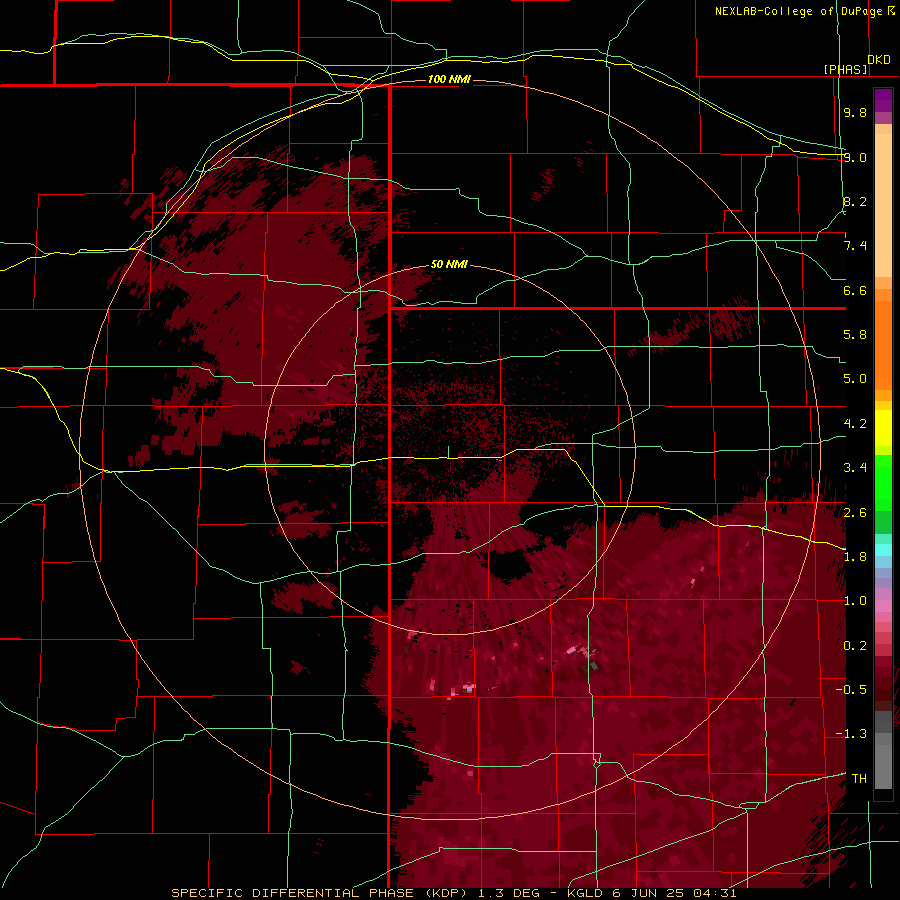Screen dimensions: 900x900
Task: Click the 2.6 scale value
Action: 855,513
